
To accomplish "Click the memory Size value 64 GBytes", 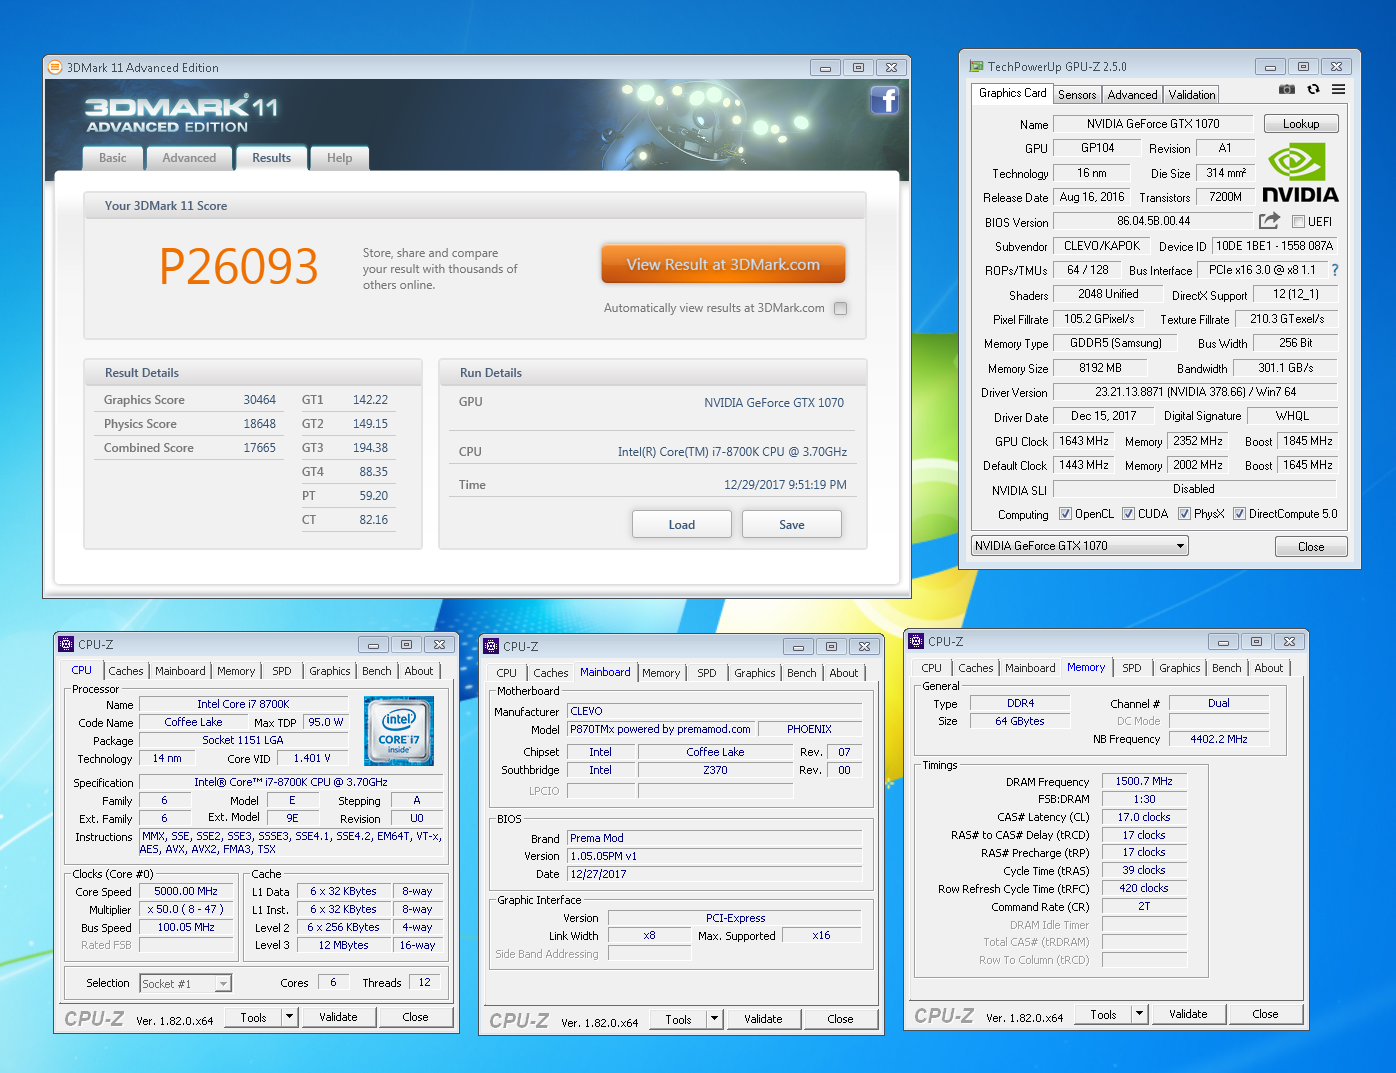I will 1020,721.
